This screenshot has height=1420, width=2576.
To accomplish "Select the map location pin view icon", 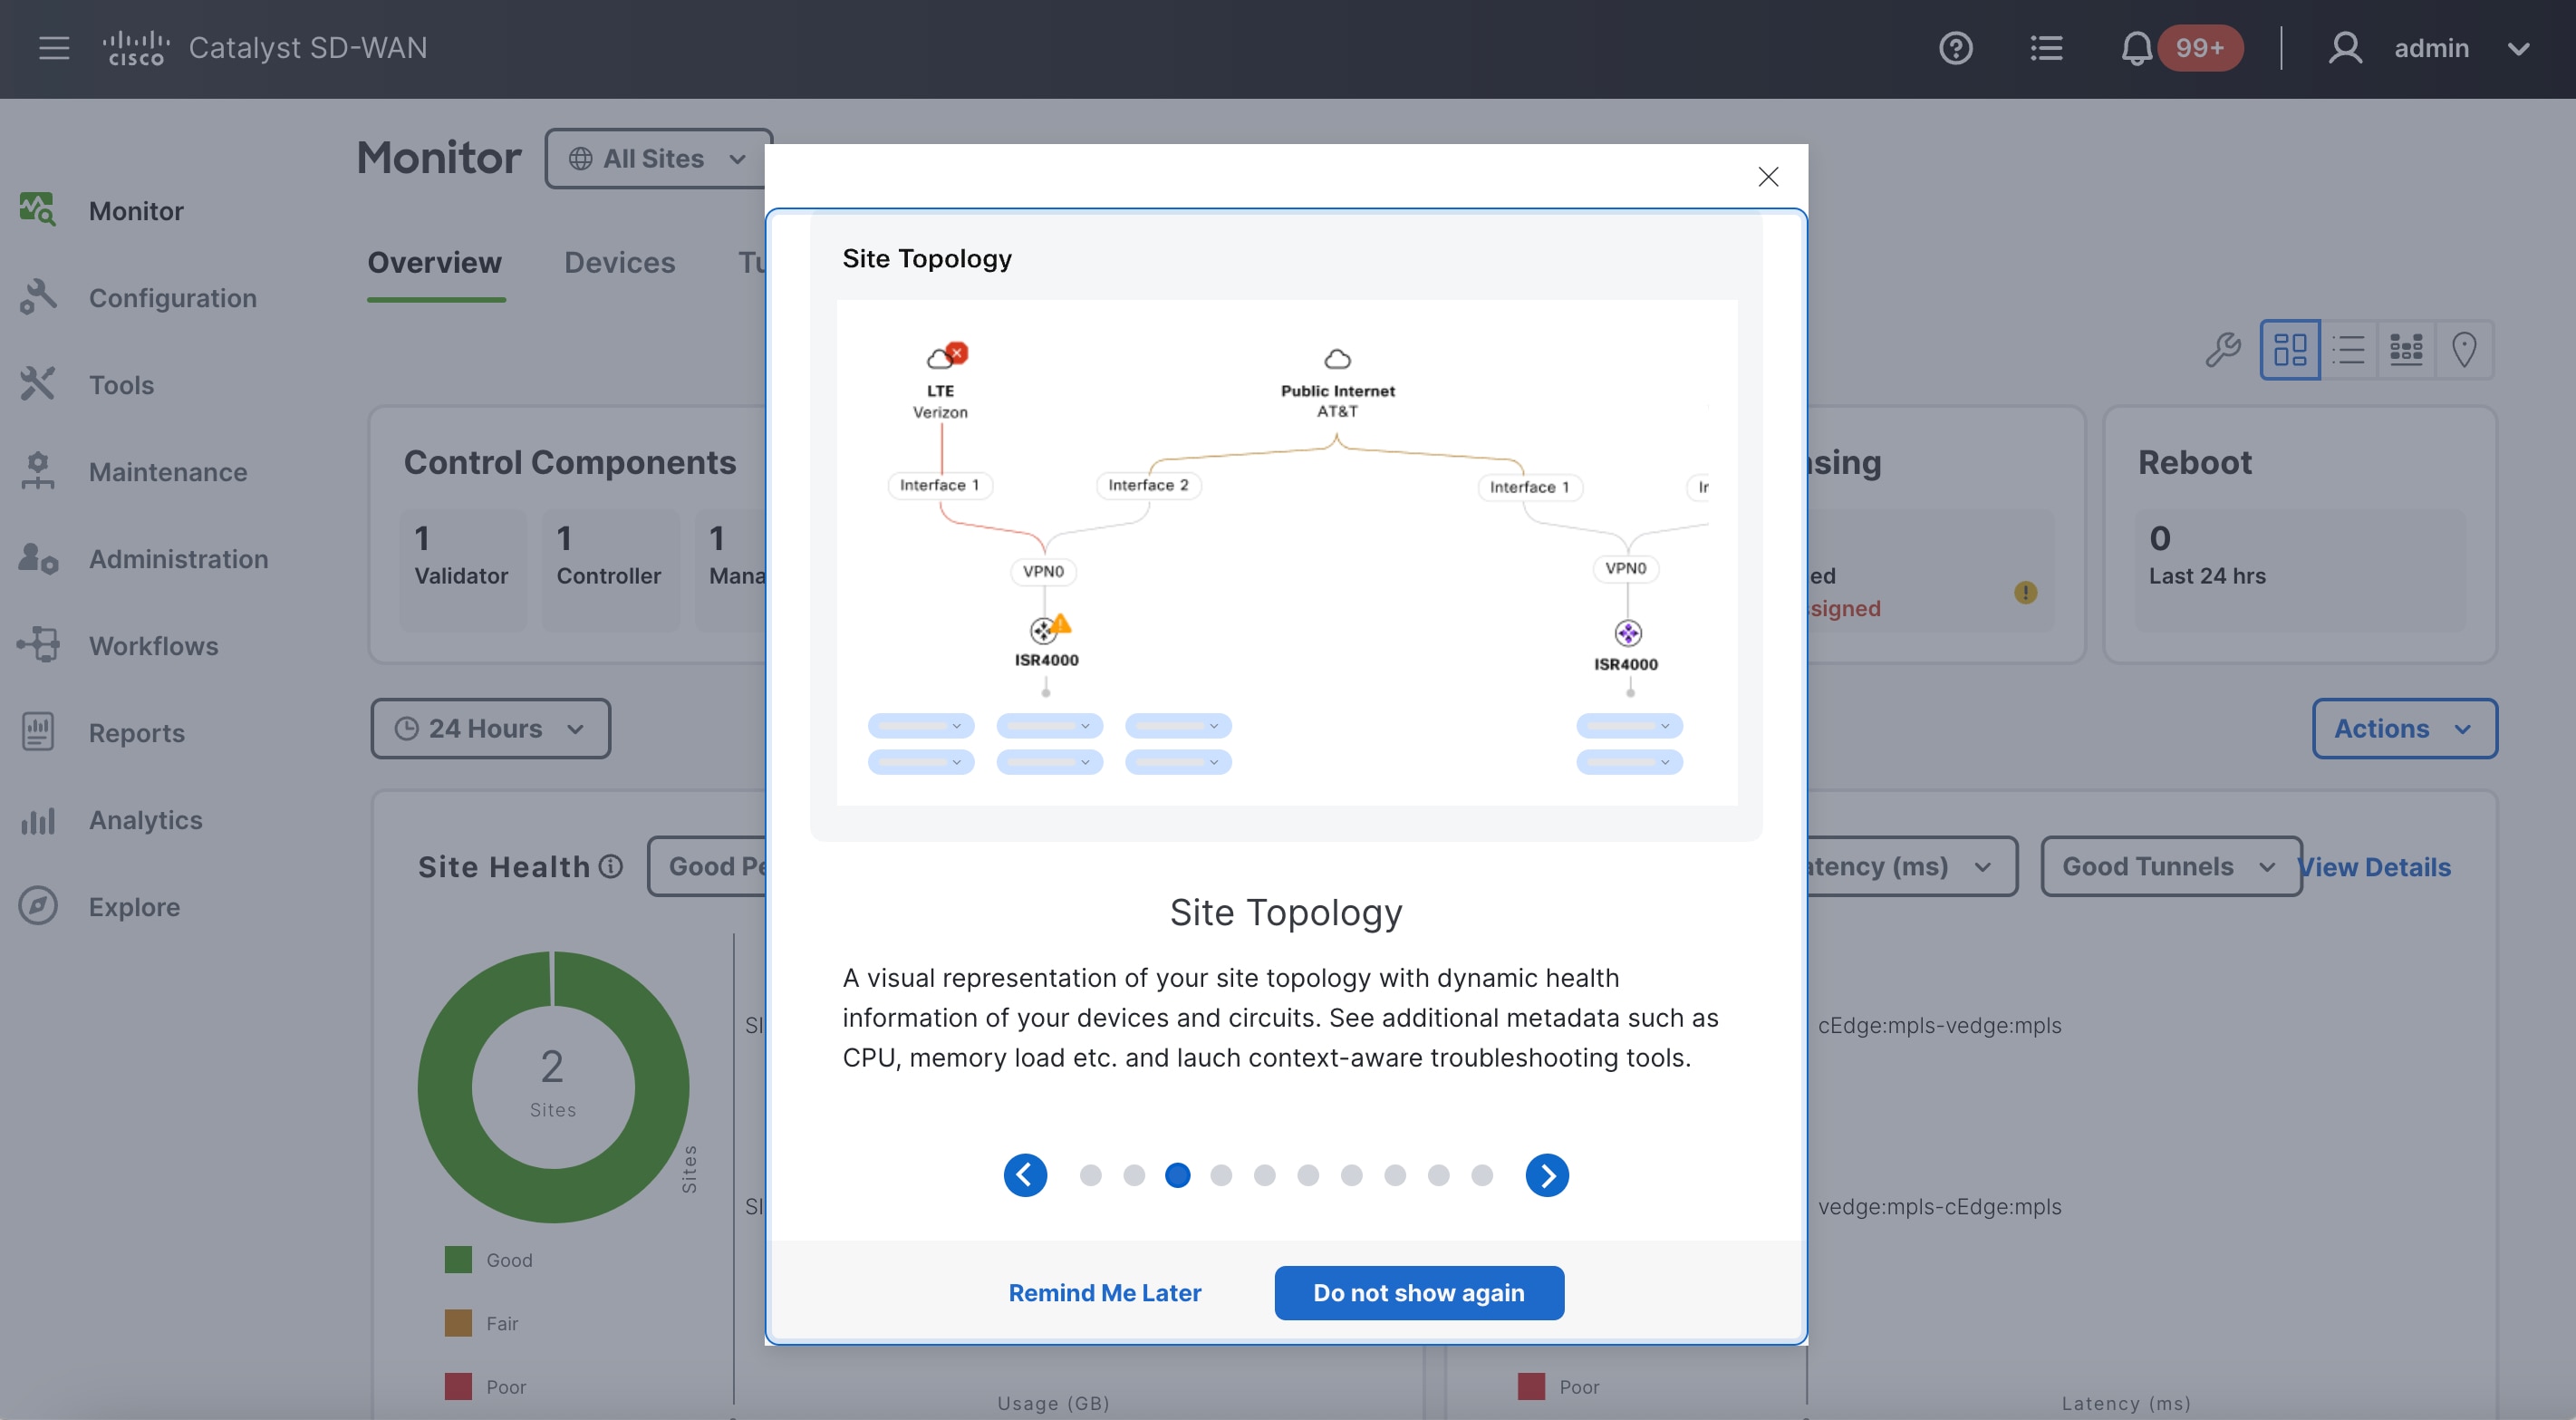I will pos(2464,349).
